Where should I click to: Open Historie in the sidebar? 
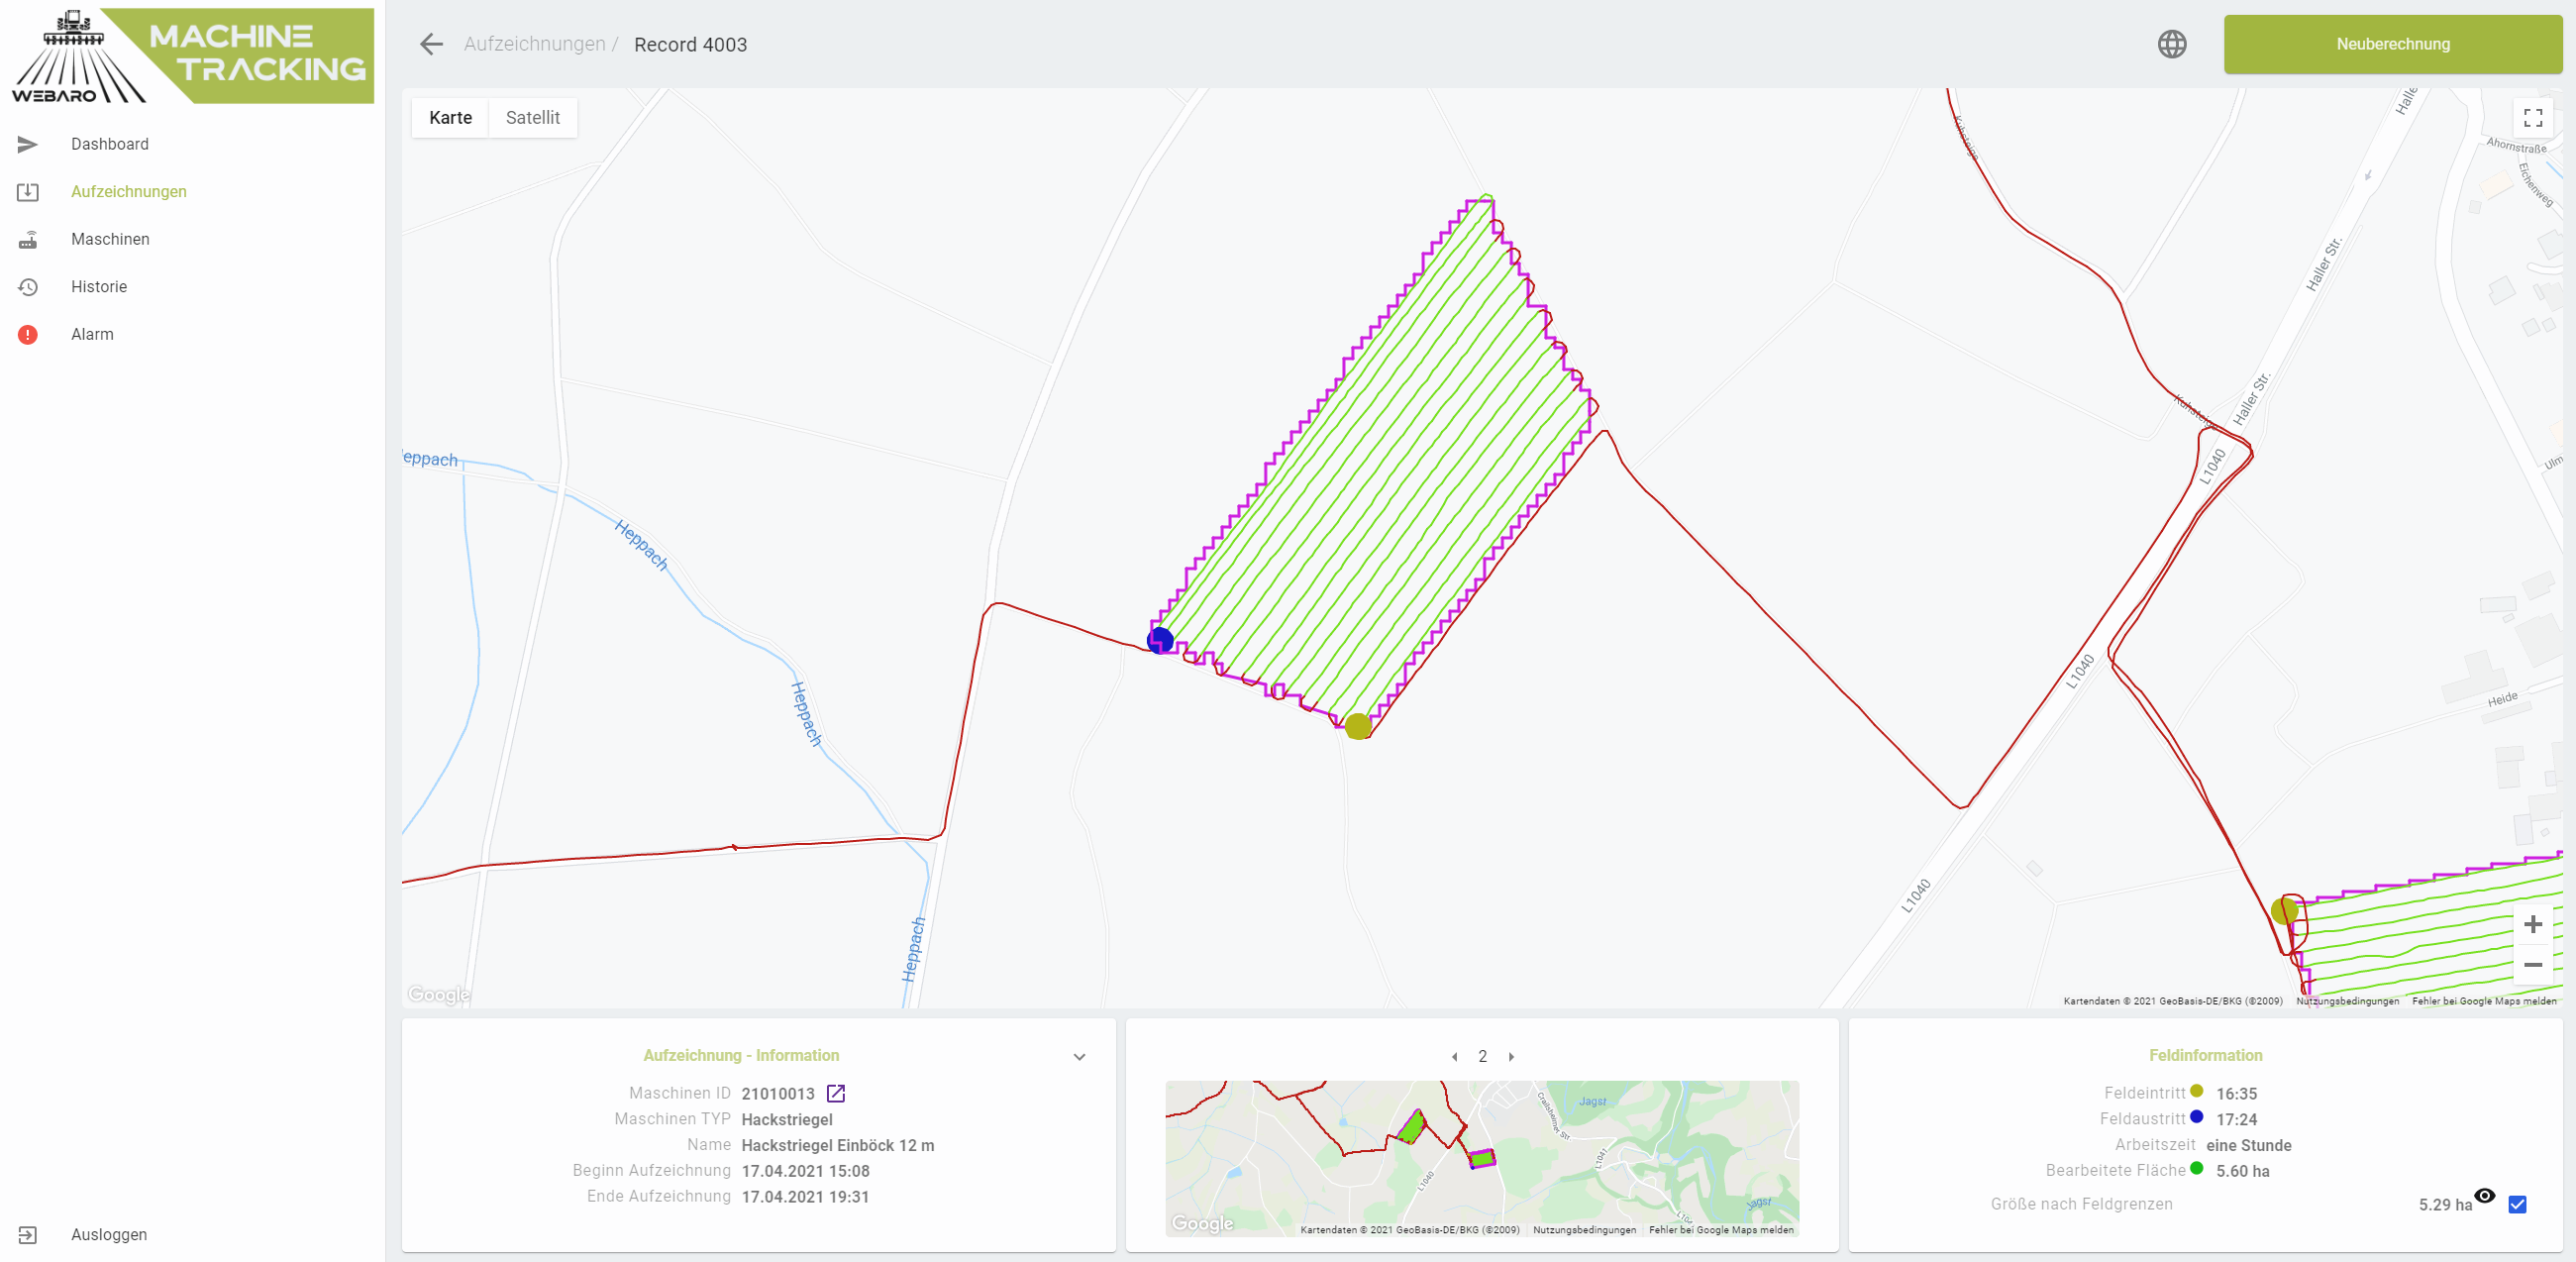coord(99,287)
